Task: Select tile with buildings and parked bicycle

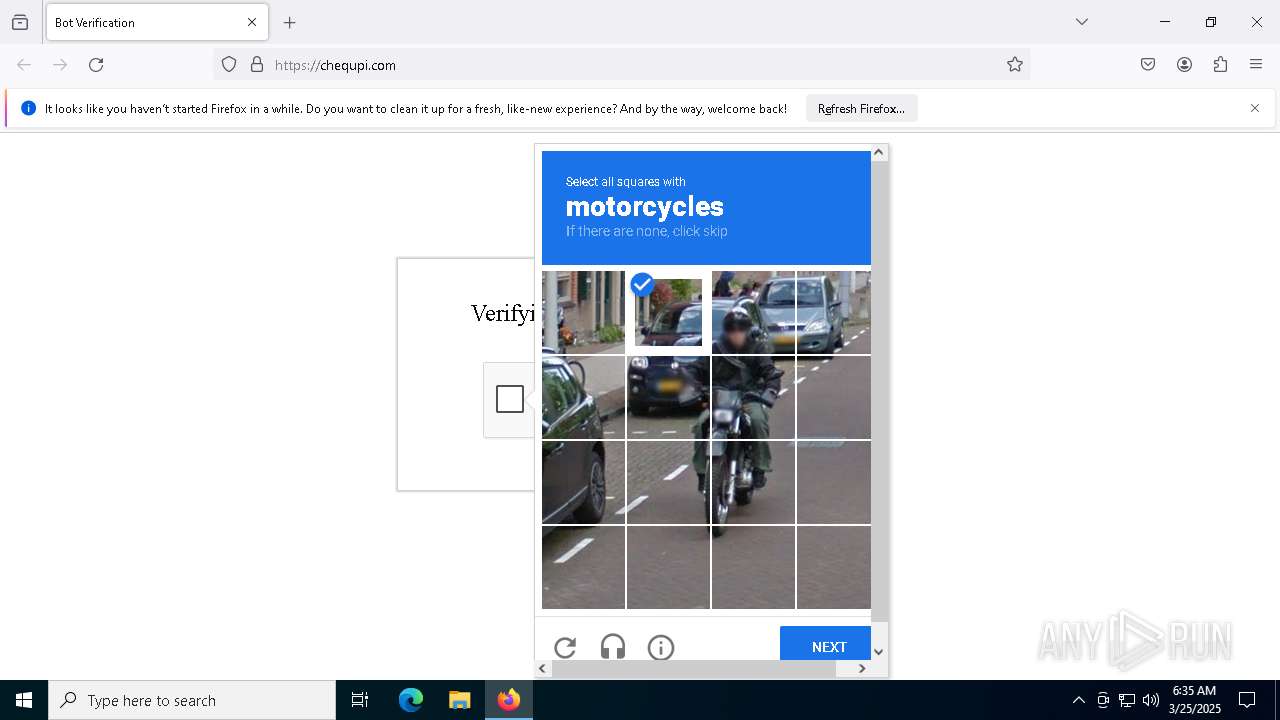Action: click(583, 312)
